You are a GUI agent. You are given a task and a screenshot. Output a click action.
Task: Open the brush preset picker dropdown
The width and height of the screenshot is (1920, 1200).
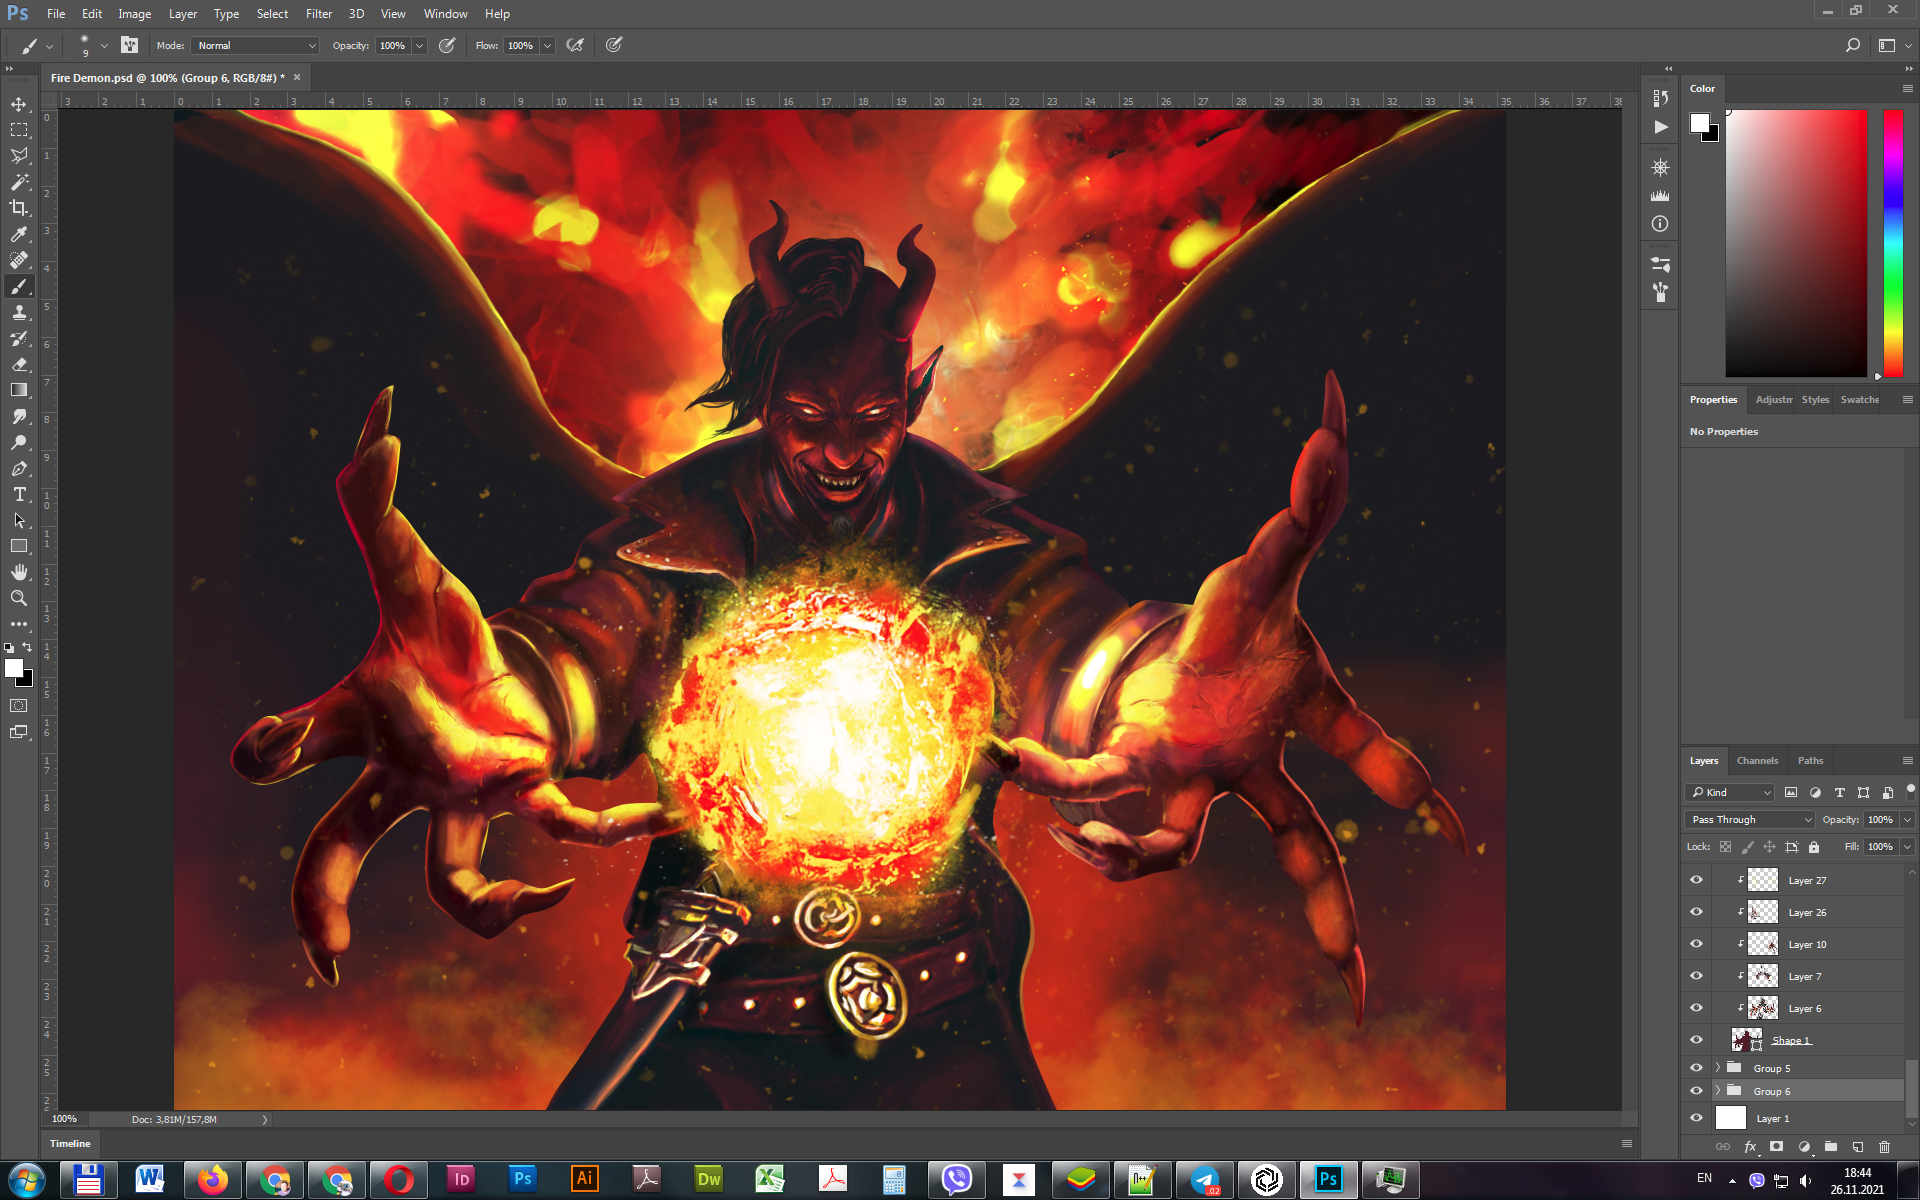tap(104, 46)
